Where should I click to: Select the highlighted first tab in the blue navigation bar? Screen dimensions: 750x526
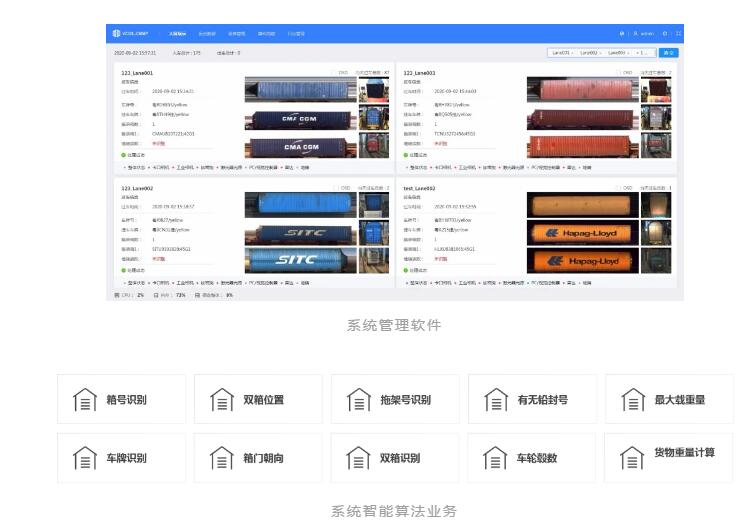(177, 34)
